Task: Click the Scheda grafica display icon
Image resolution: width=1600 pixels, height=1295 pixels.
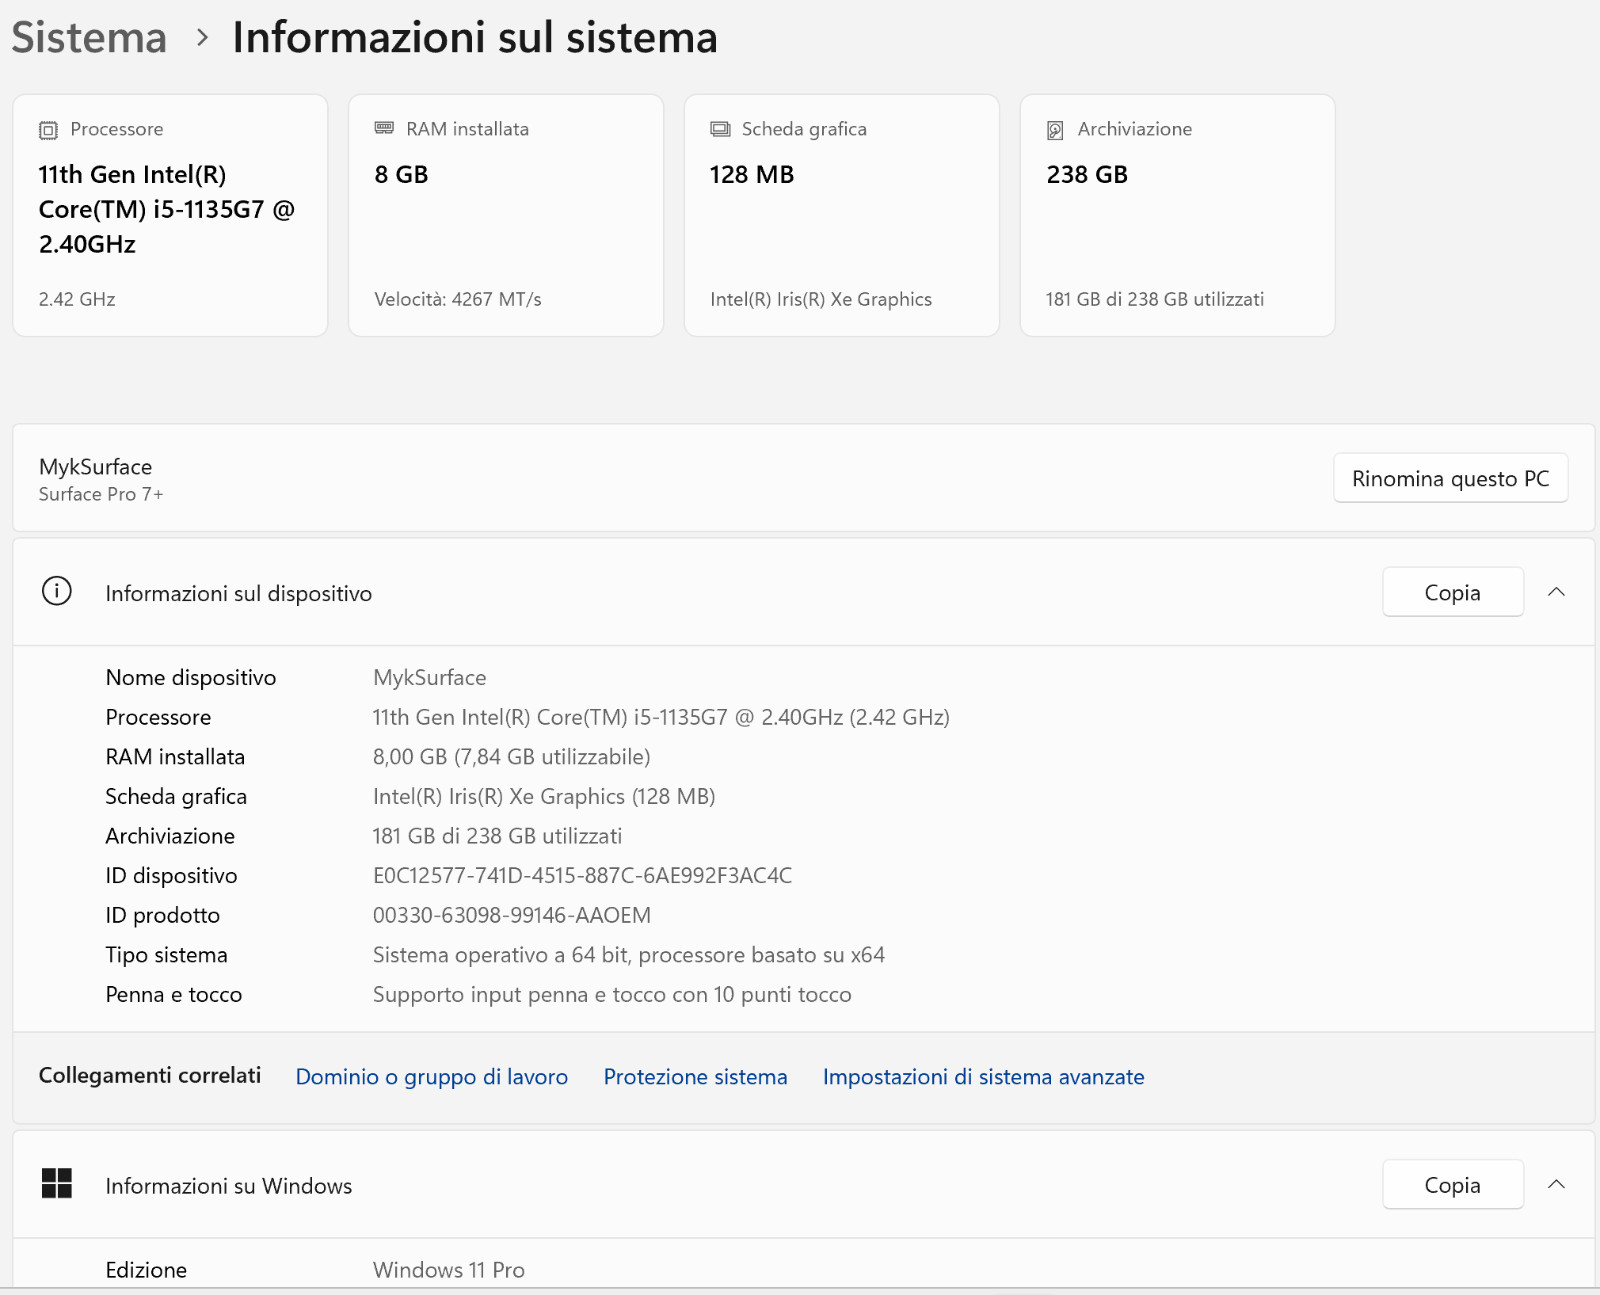Action: (x=720, y=129)
